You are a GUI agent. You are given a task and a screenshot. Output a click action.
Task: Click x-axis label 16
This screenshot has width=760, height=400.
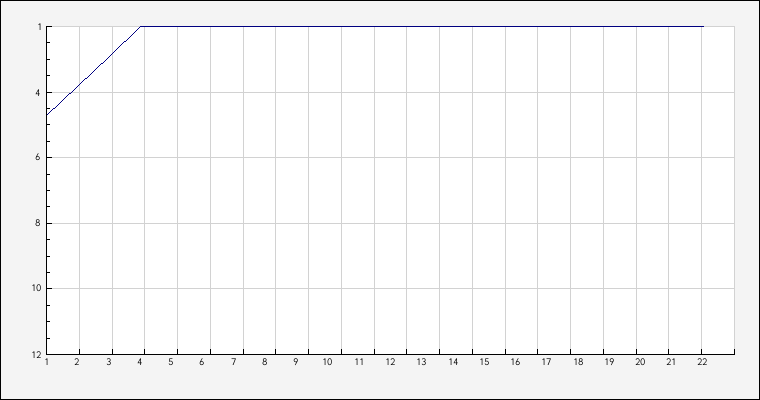(x=515, y=362)
